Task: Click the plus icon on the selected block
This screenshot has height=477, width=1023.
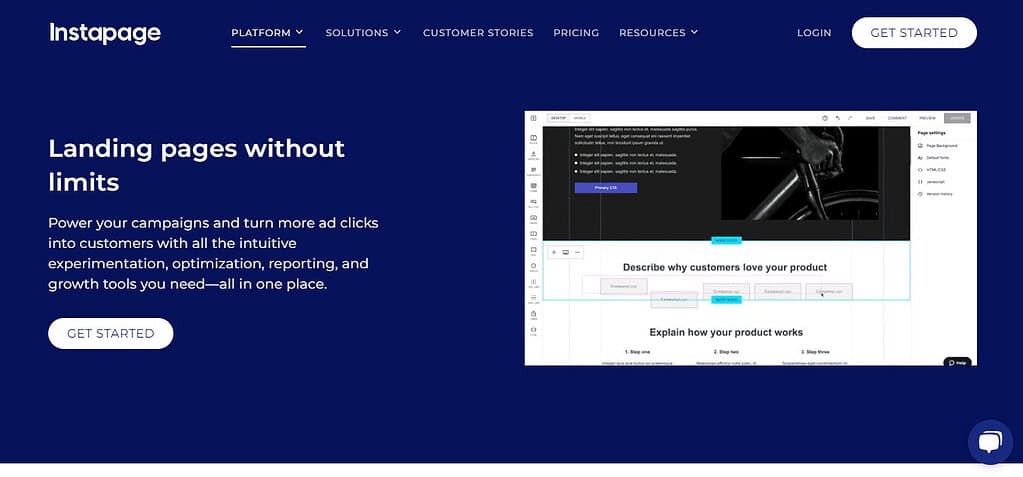Action: pos(555,252)
